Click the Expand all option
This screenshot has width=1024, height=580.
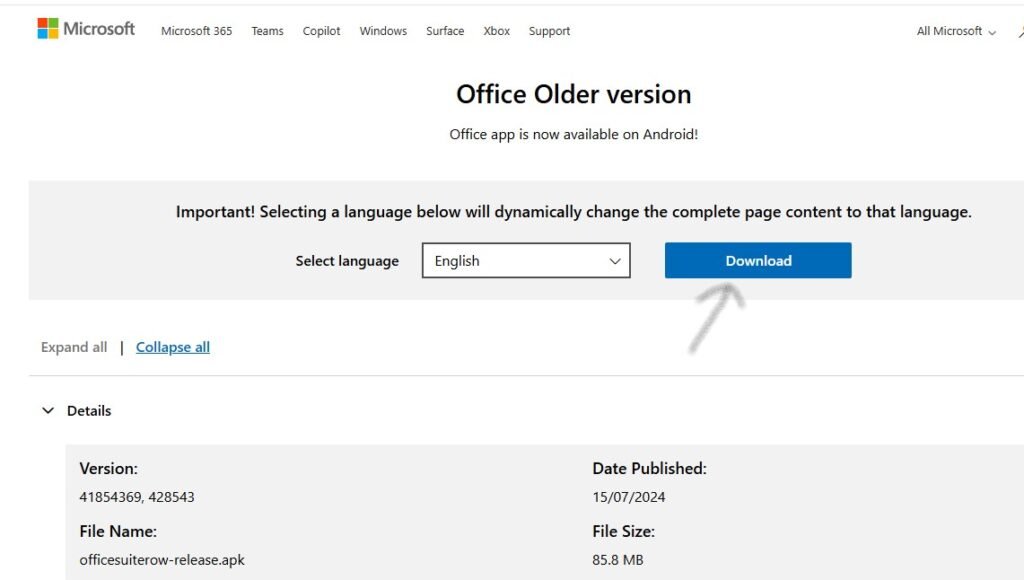(74, 347)
